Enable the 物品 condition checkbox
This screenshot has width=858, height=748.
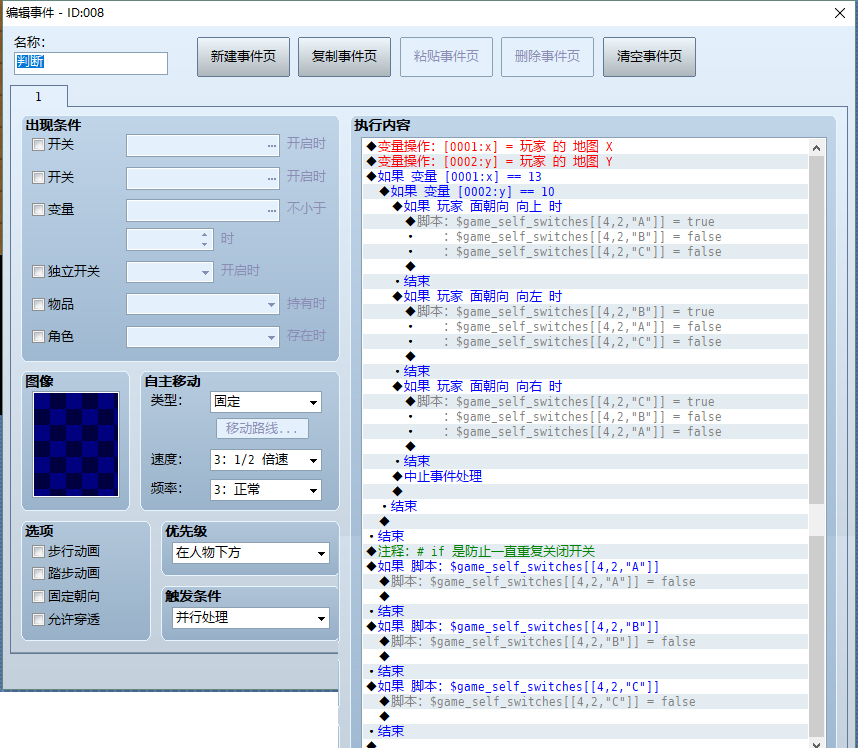(38, 304)
